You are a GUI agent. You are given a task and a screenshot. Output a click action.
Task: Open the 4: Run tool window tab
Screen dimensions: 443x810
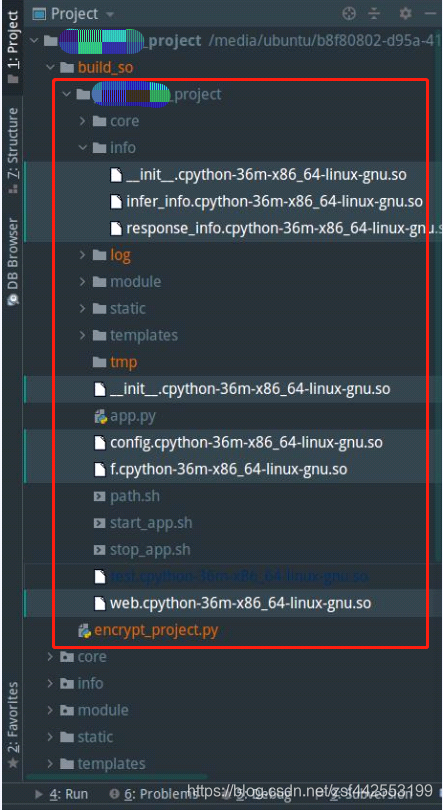pyautogui.click(x=62, y=793)
